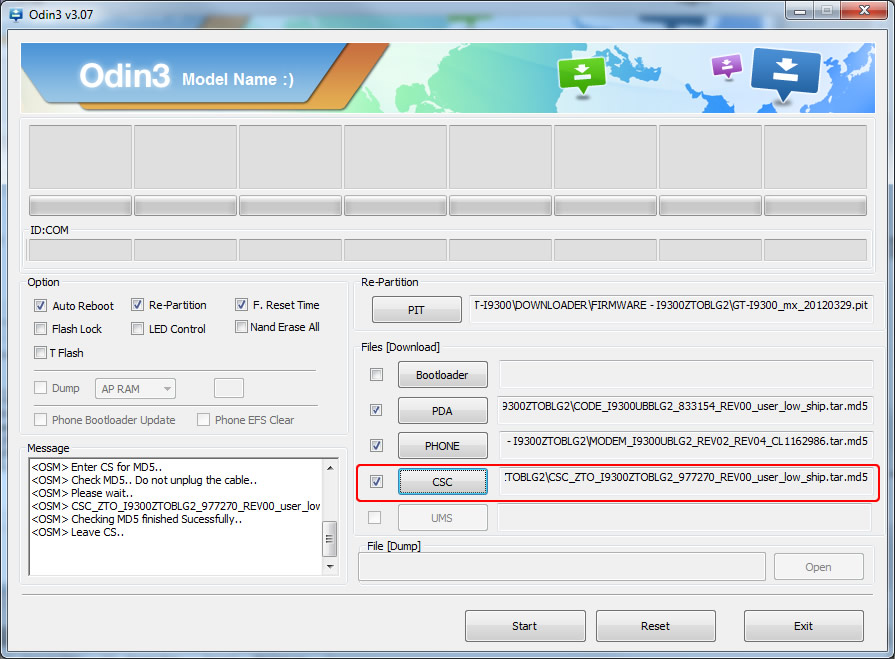The height and width of the screenshot is (659, 895).
Task: Click the Message log scroll-up arrow
Action: (330, 467)
